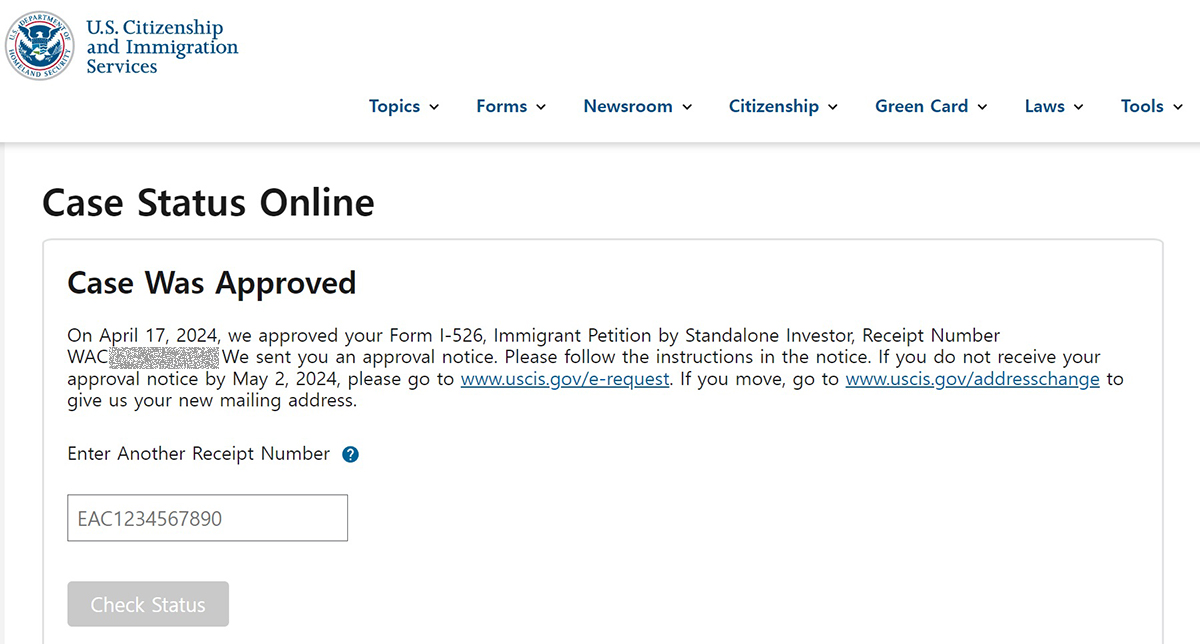Open the Newsroom menu
The width and height of the screenshot is (1200, 644).
[x=638, y=106]
